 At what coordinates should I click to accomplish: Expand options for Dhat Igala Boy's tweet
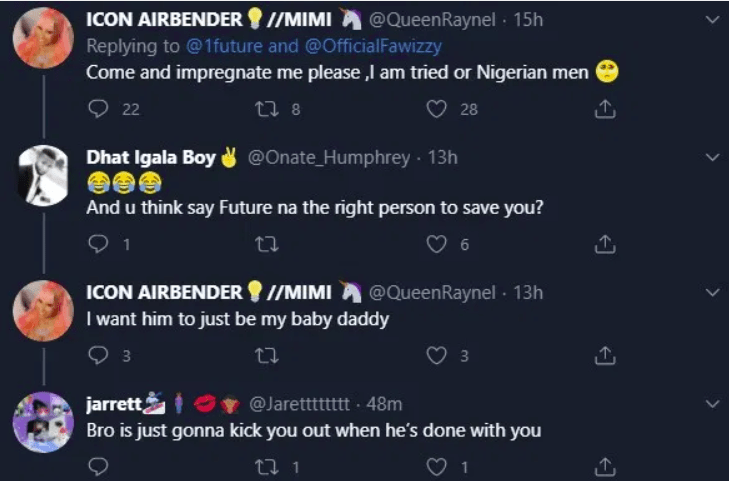(711, 157)
